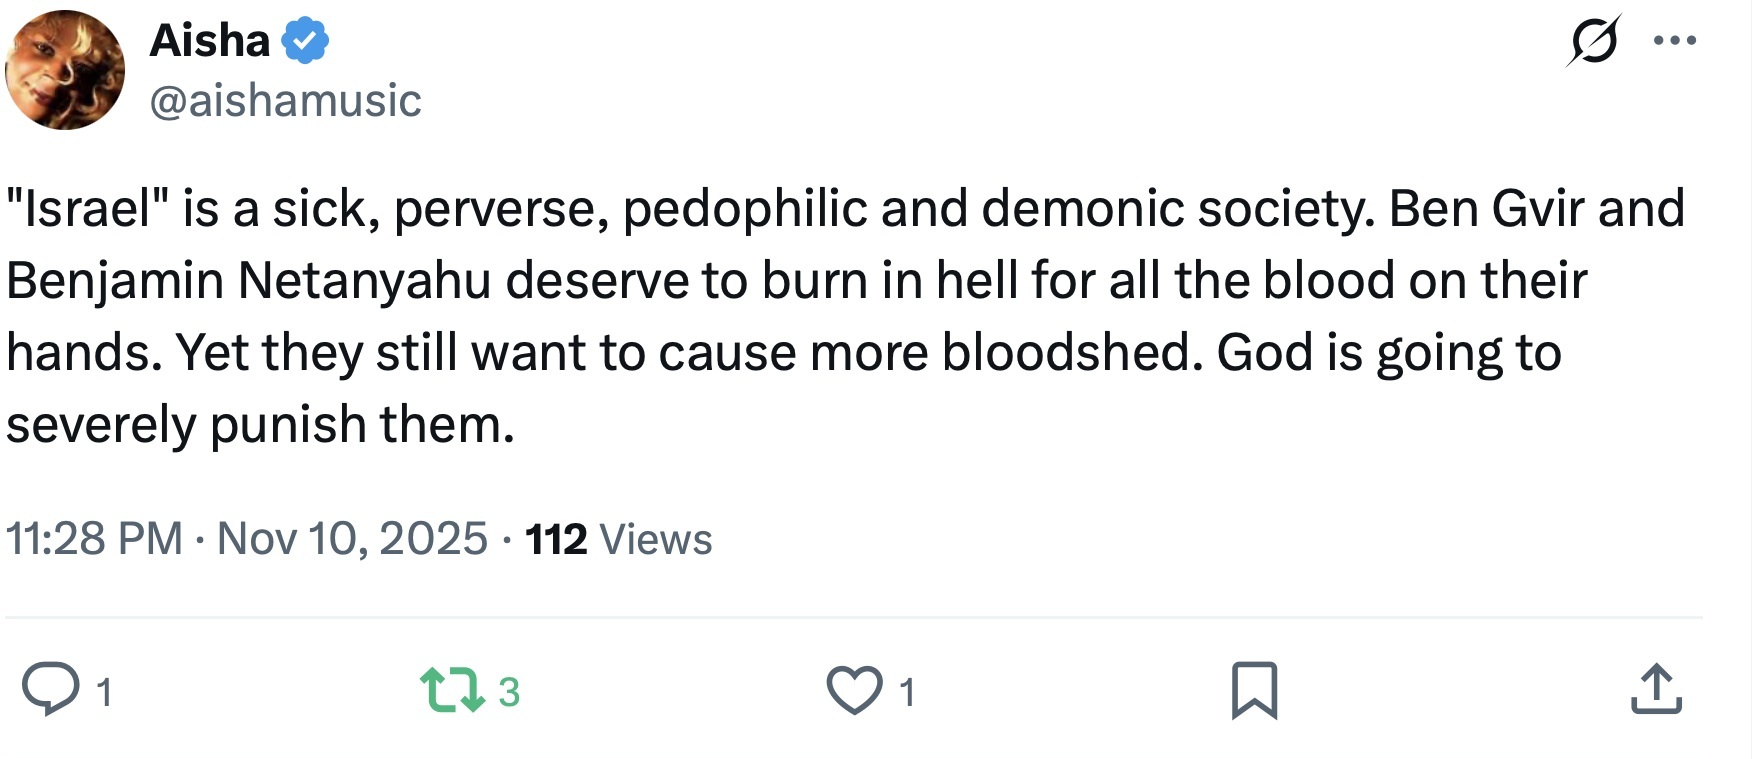Open the @aishamusic handle profile

285,101
